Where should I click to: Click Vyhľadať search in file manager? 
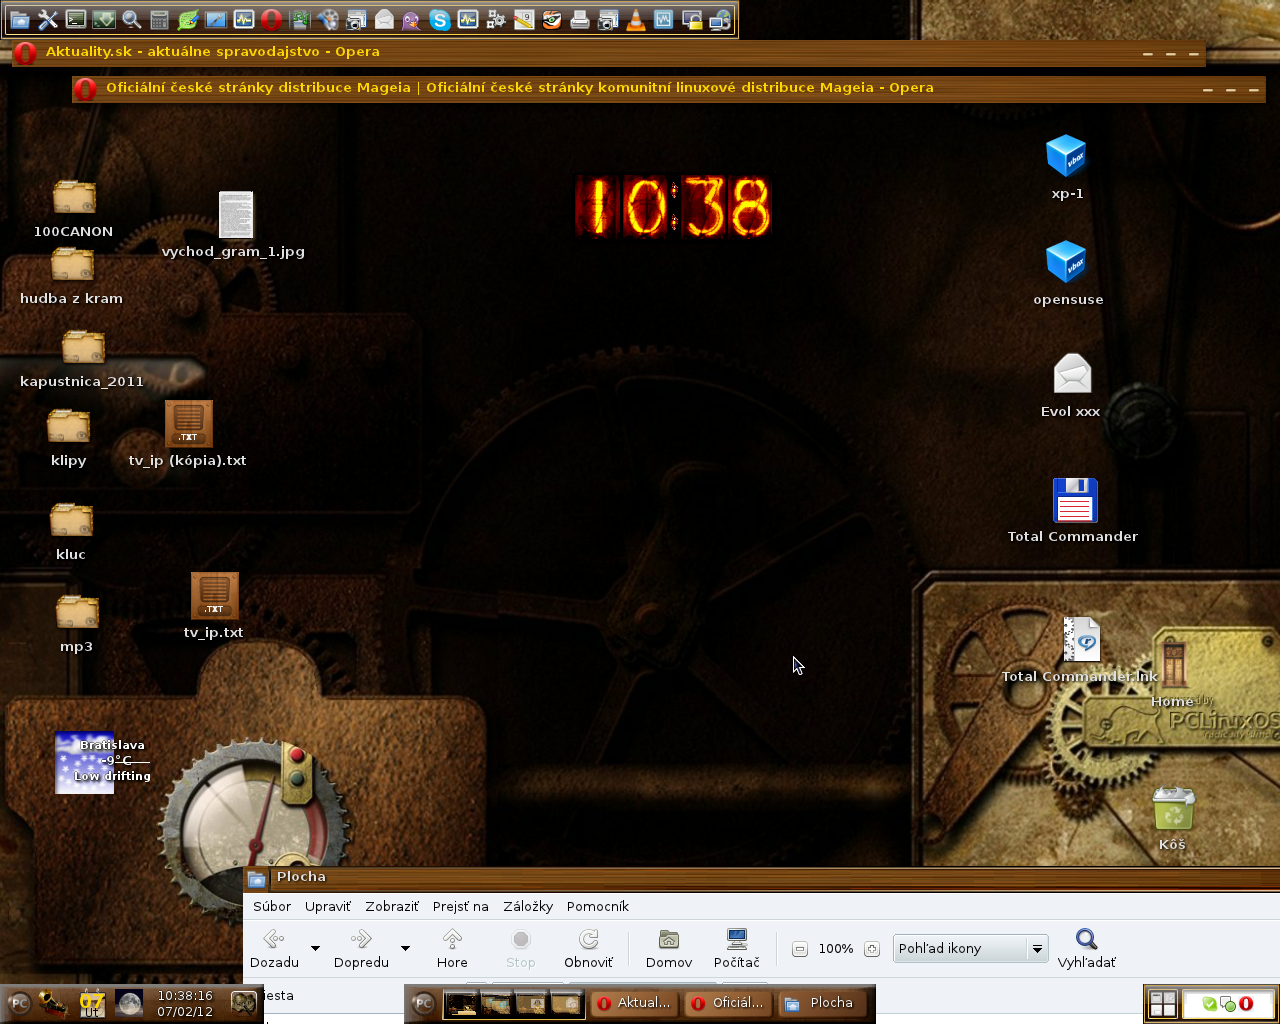coord(1086,948)
